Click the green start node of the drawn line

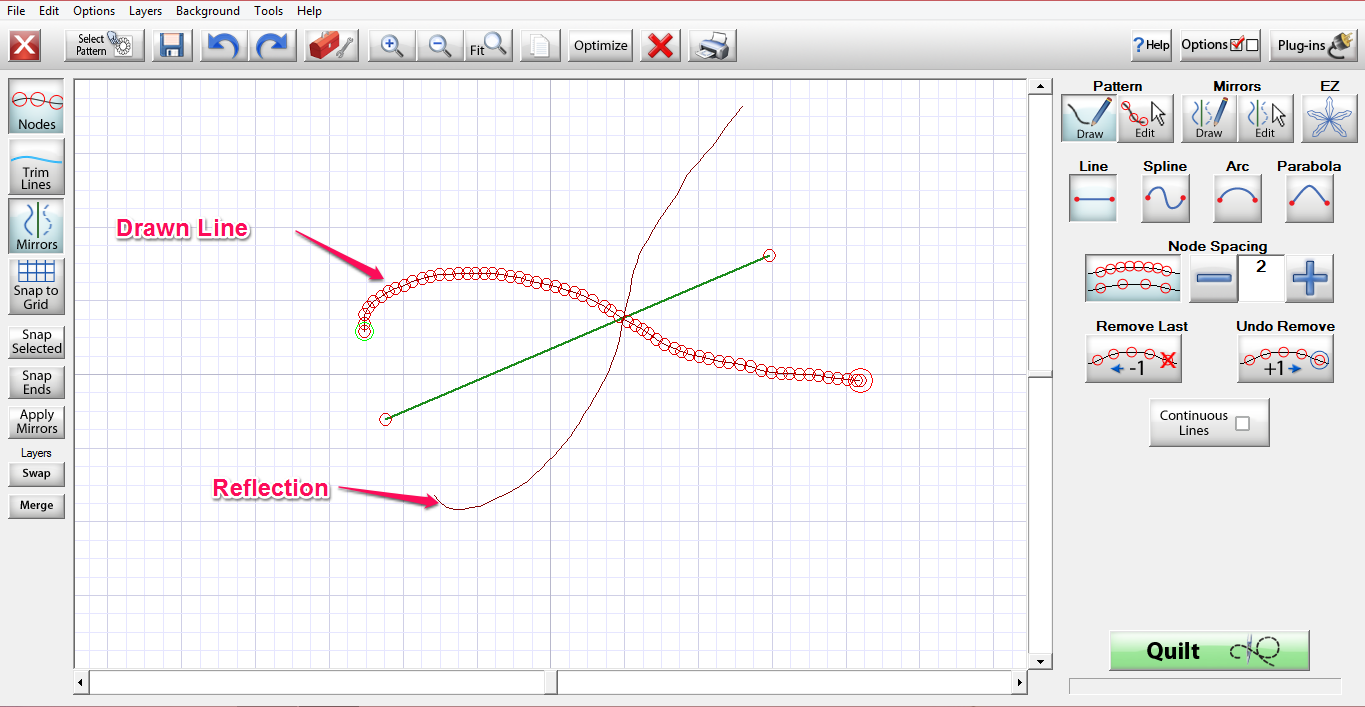364,331
